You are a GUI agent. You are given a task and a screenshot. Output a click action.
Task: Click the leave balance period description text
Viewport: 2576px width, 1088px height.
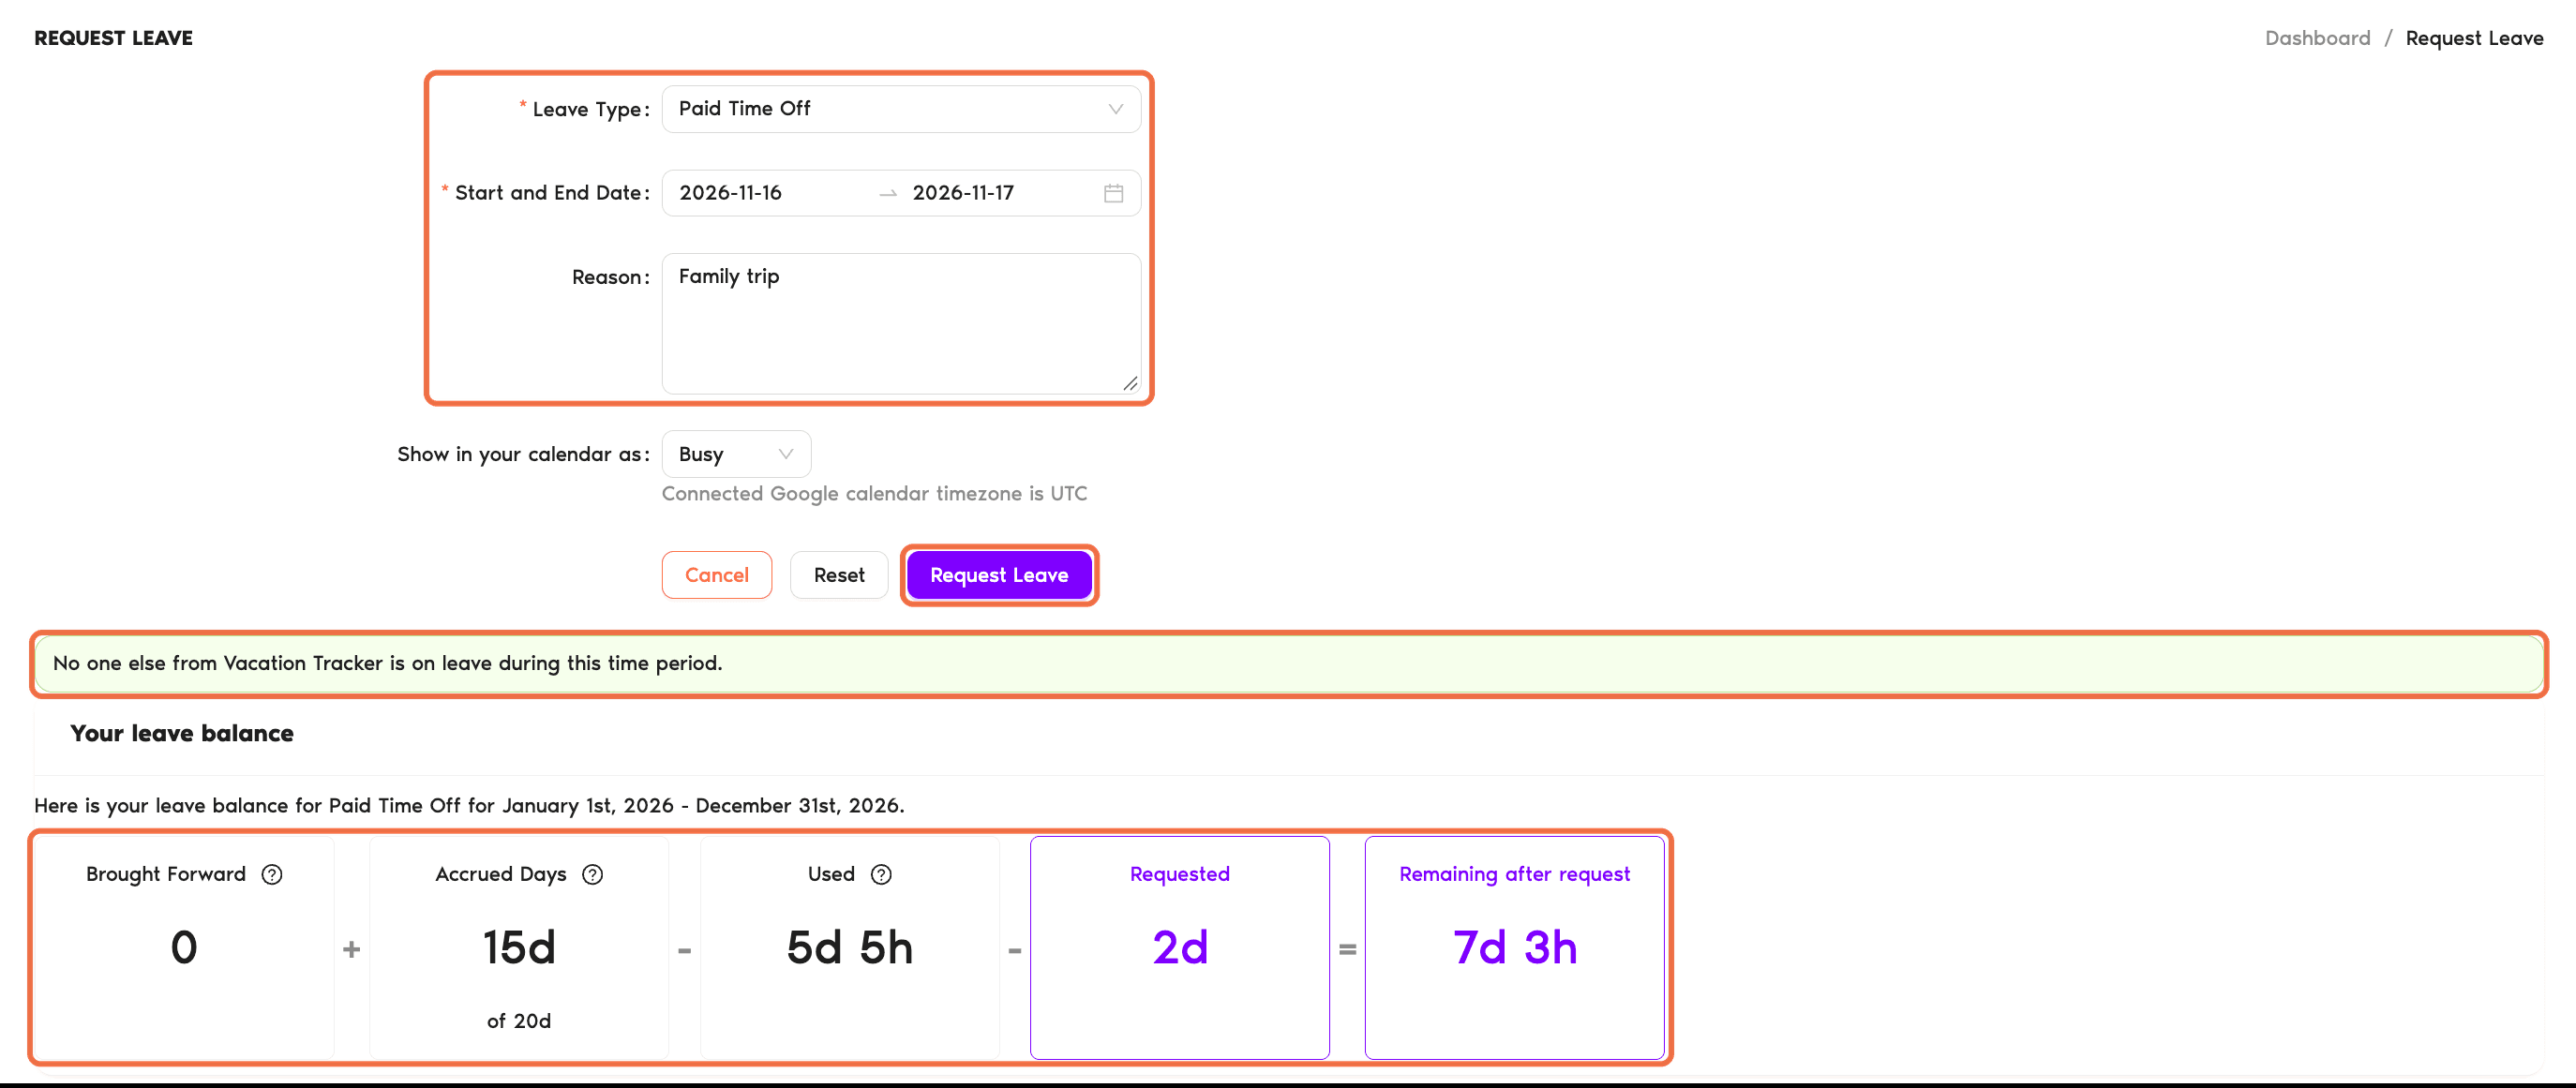point(469,805)
